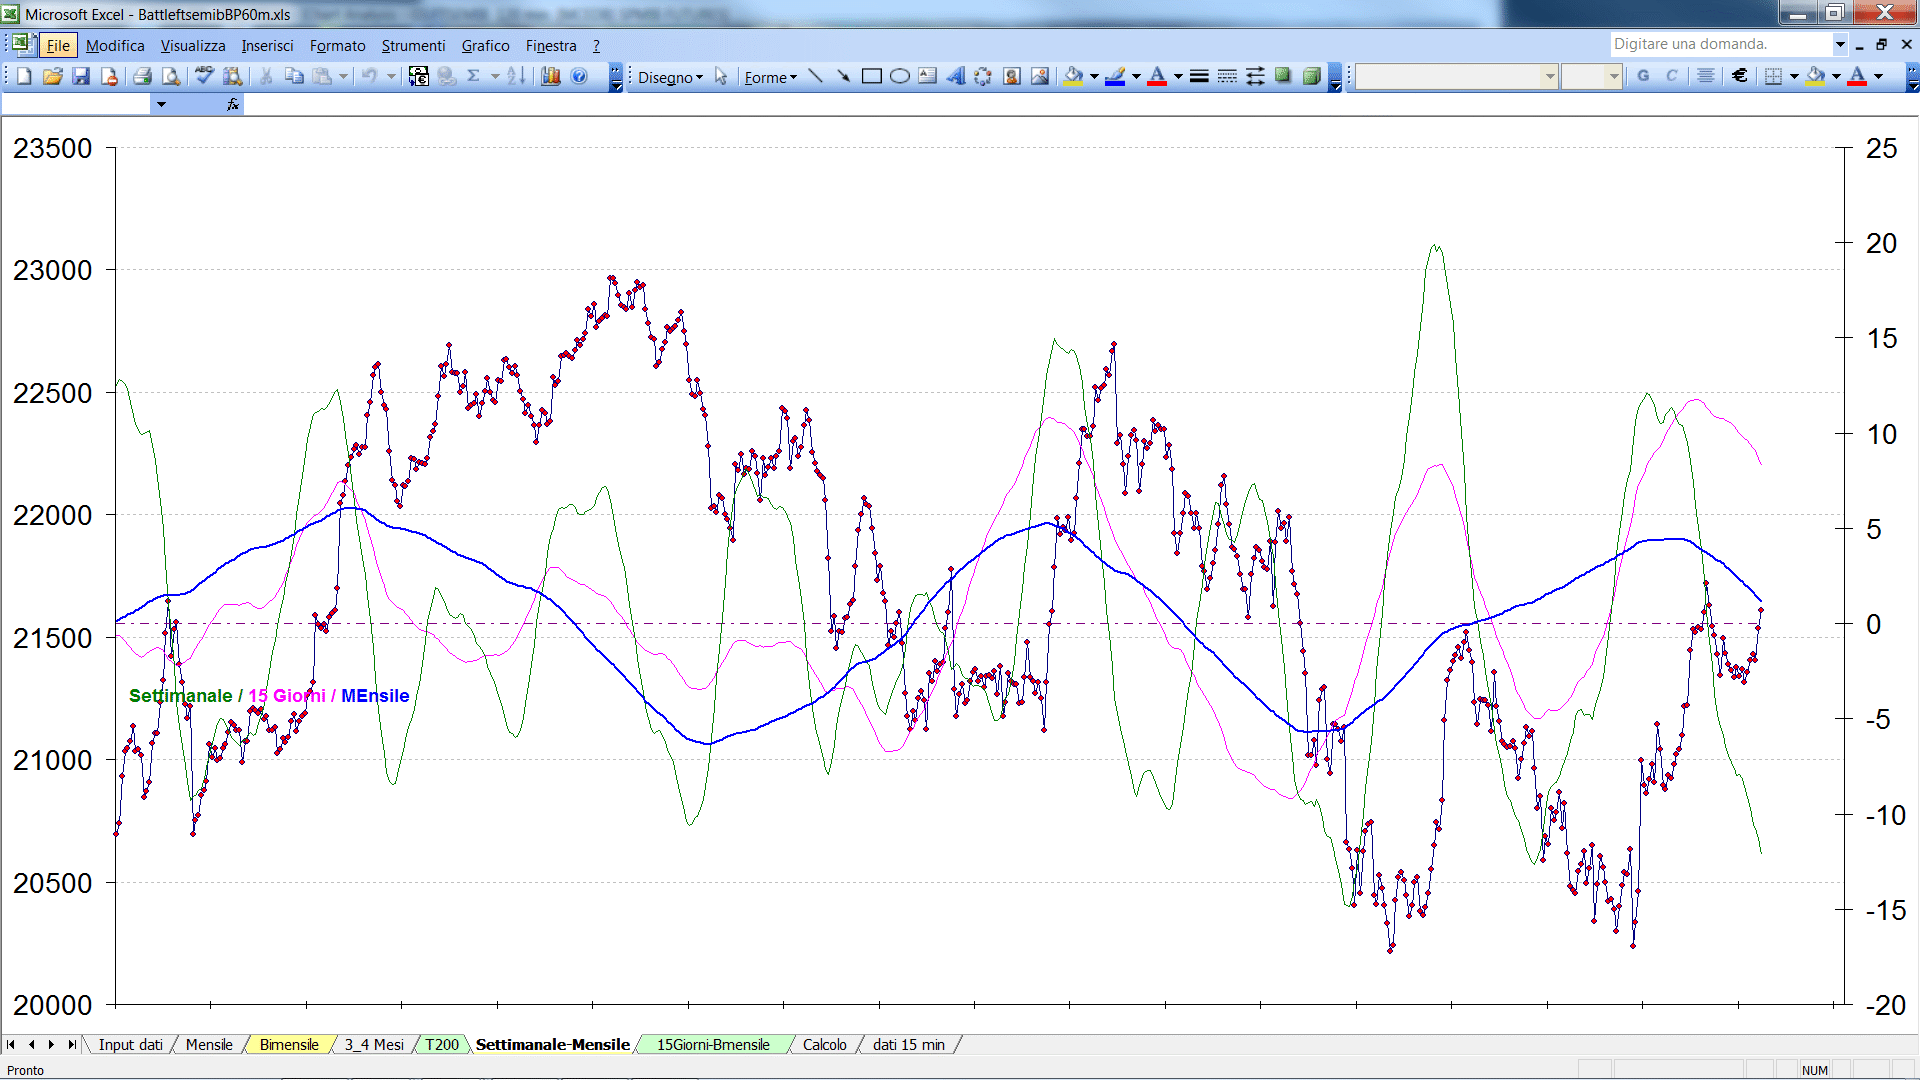Select the Settimanale / 15 Giorni / MEnsile legend text

click(x=269, y=696)
